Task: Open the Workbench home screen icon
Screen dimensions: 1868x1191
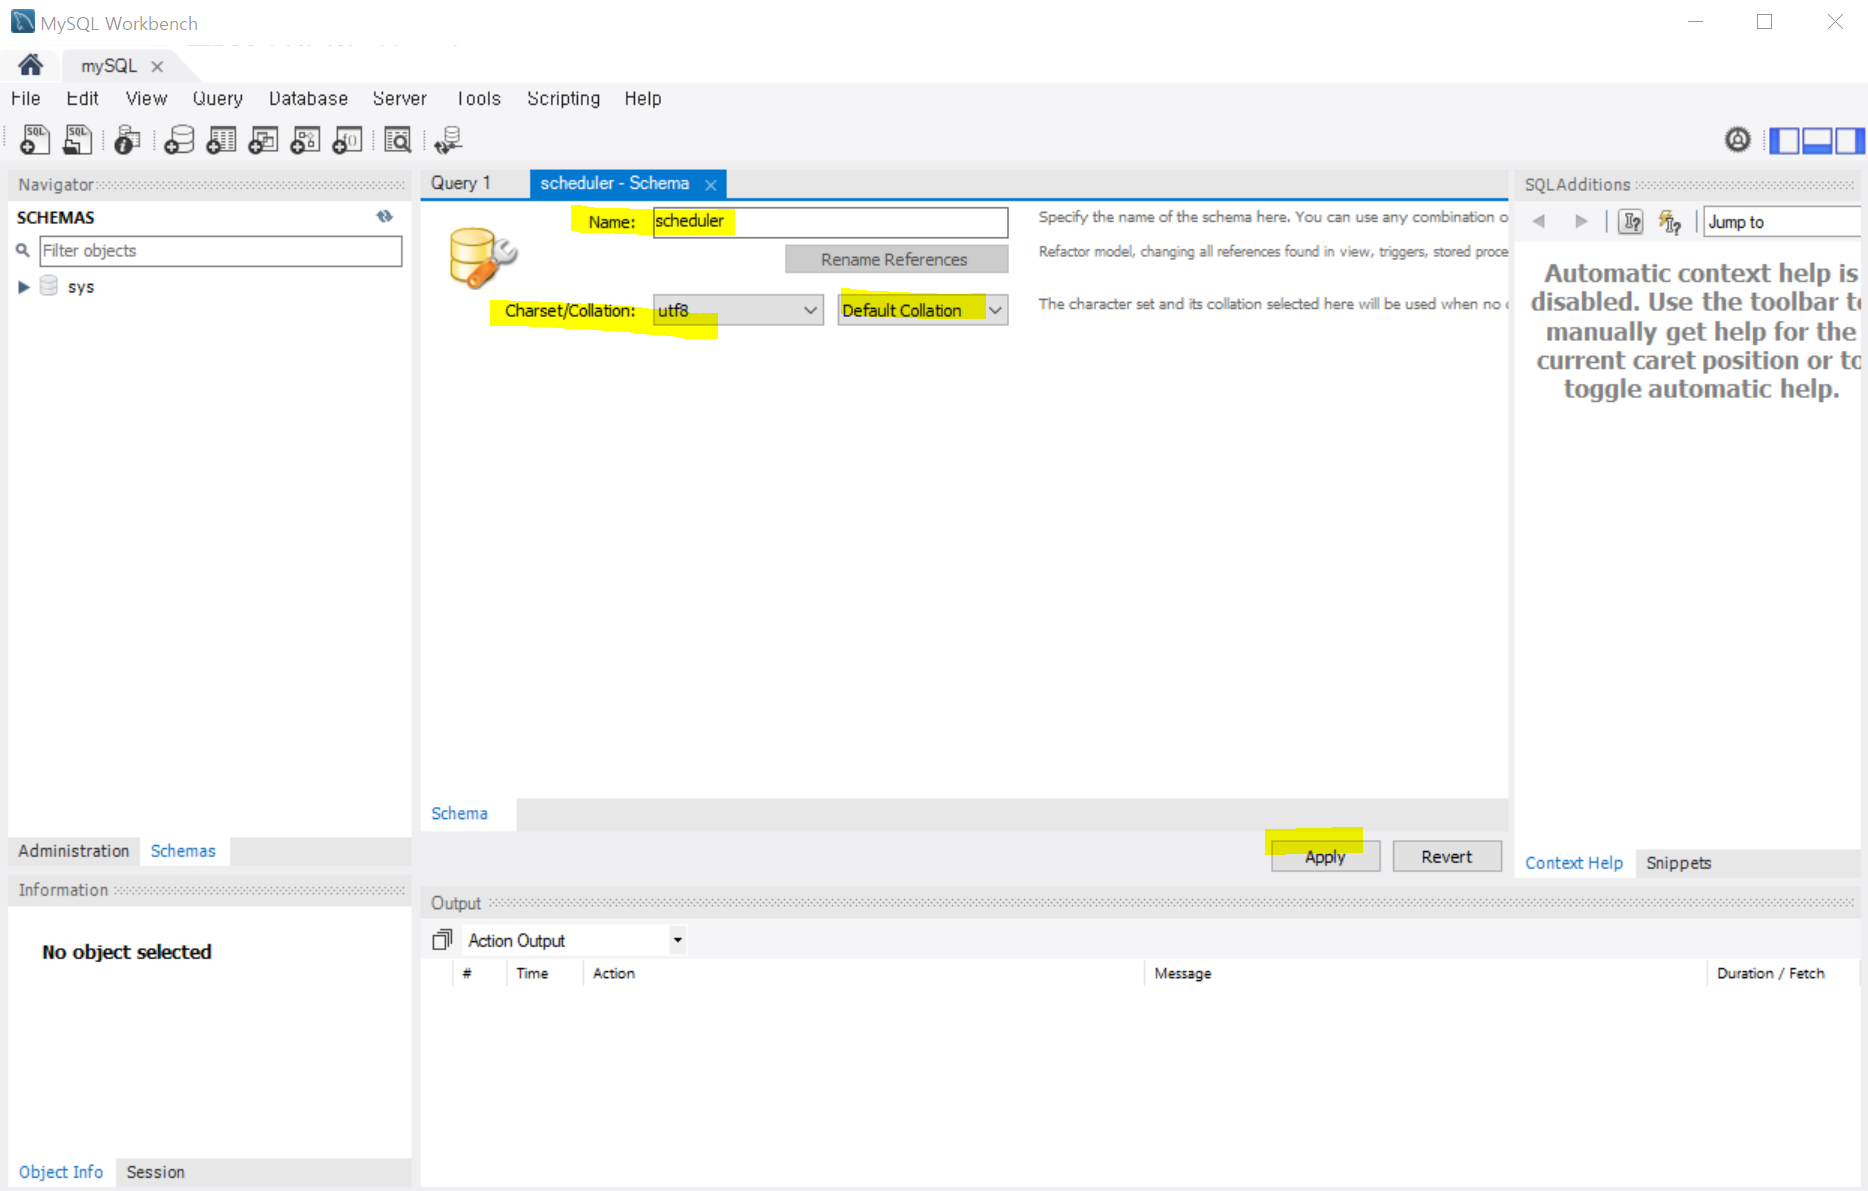Action: 30,65
